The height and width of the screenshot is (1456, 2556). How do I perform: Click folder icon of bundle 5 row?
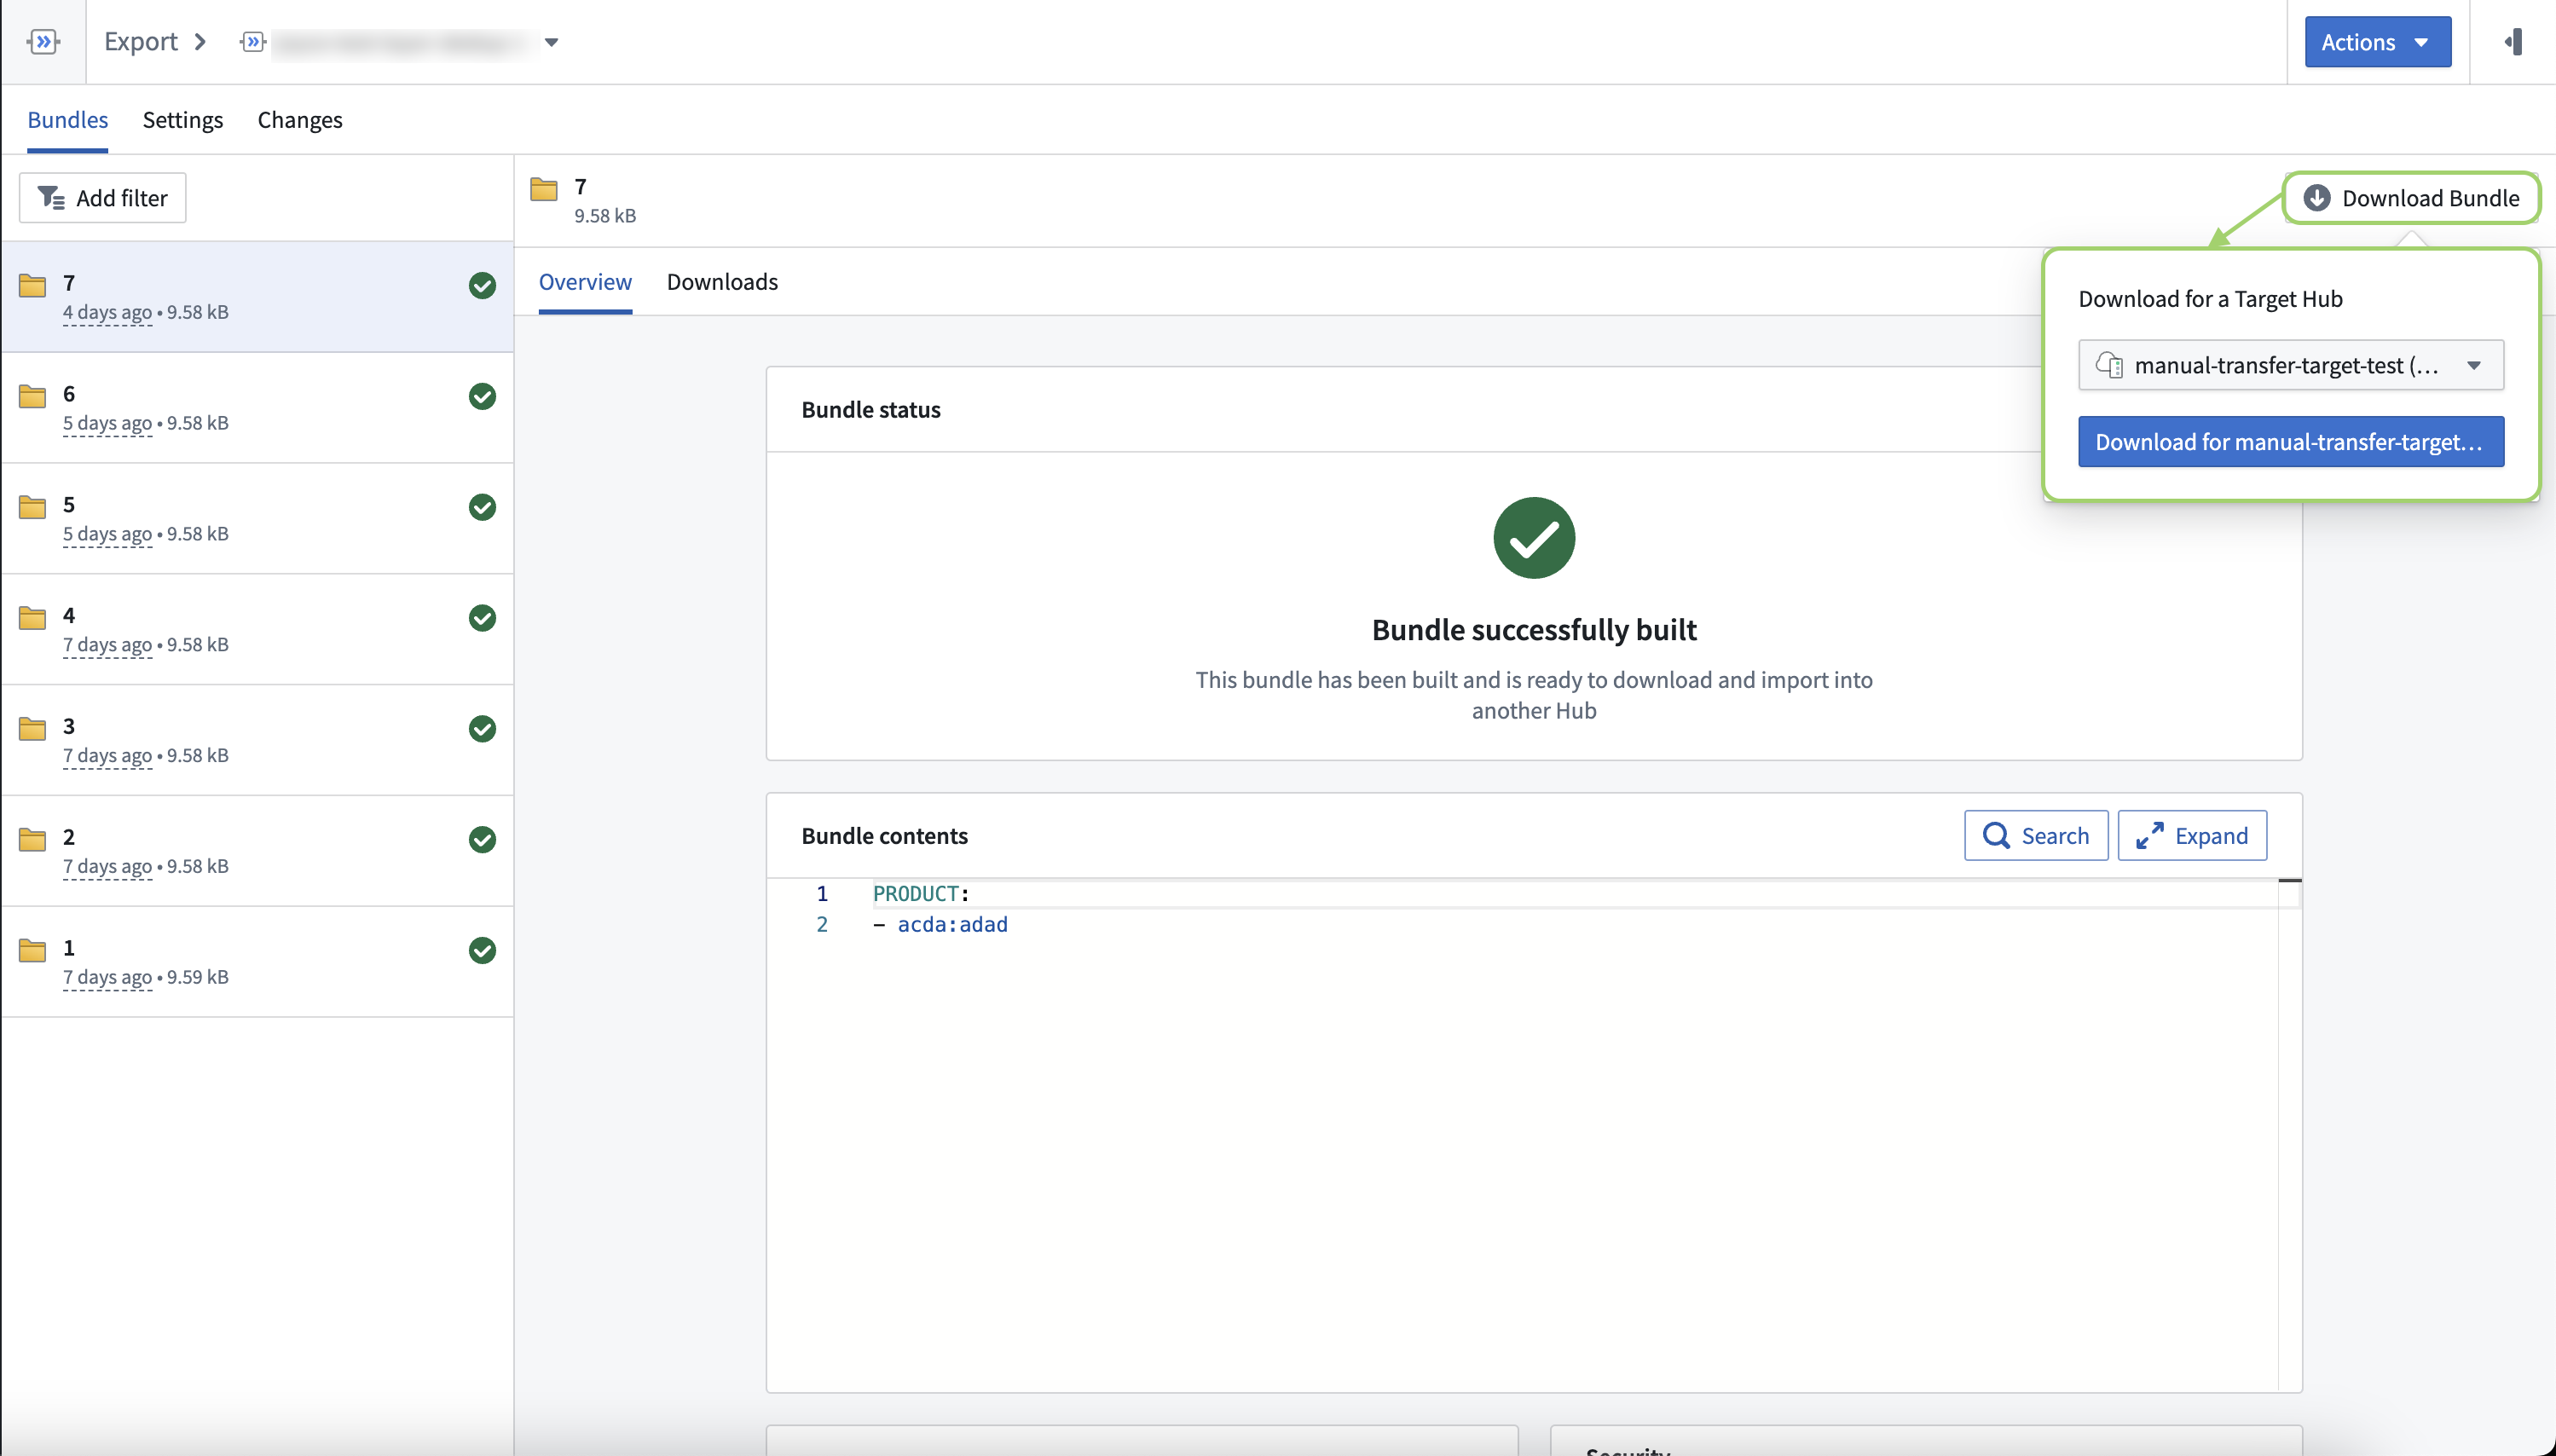(32, 507)
